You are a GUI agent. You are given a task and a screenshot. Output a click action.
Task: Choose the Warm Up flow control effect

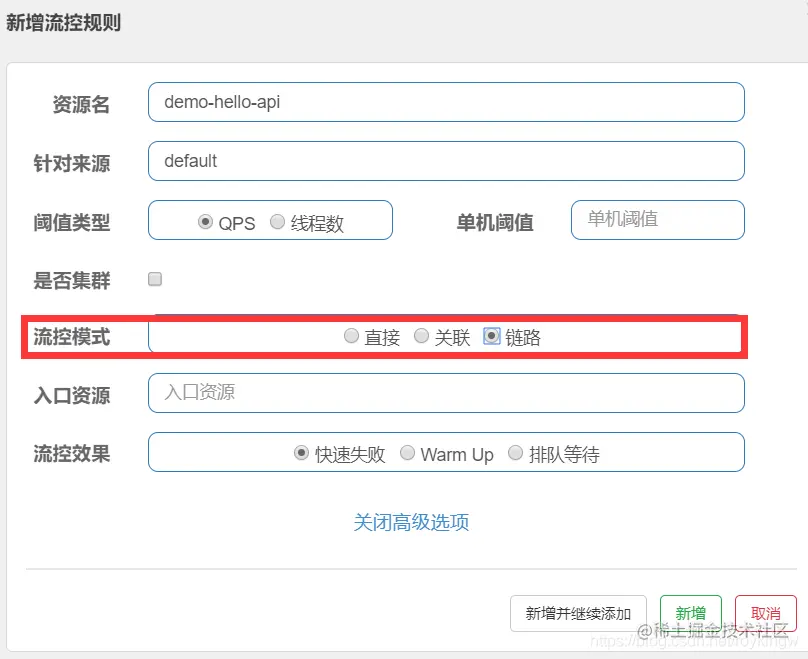click(x=408, y=453)
